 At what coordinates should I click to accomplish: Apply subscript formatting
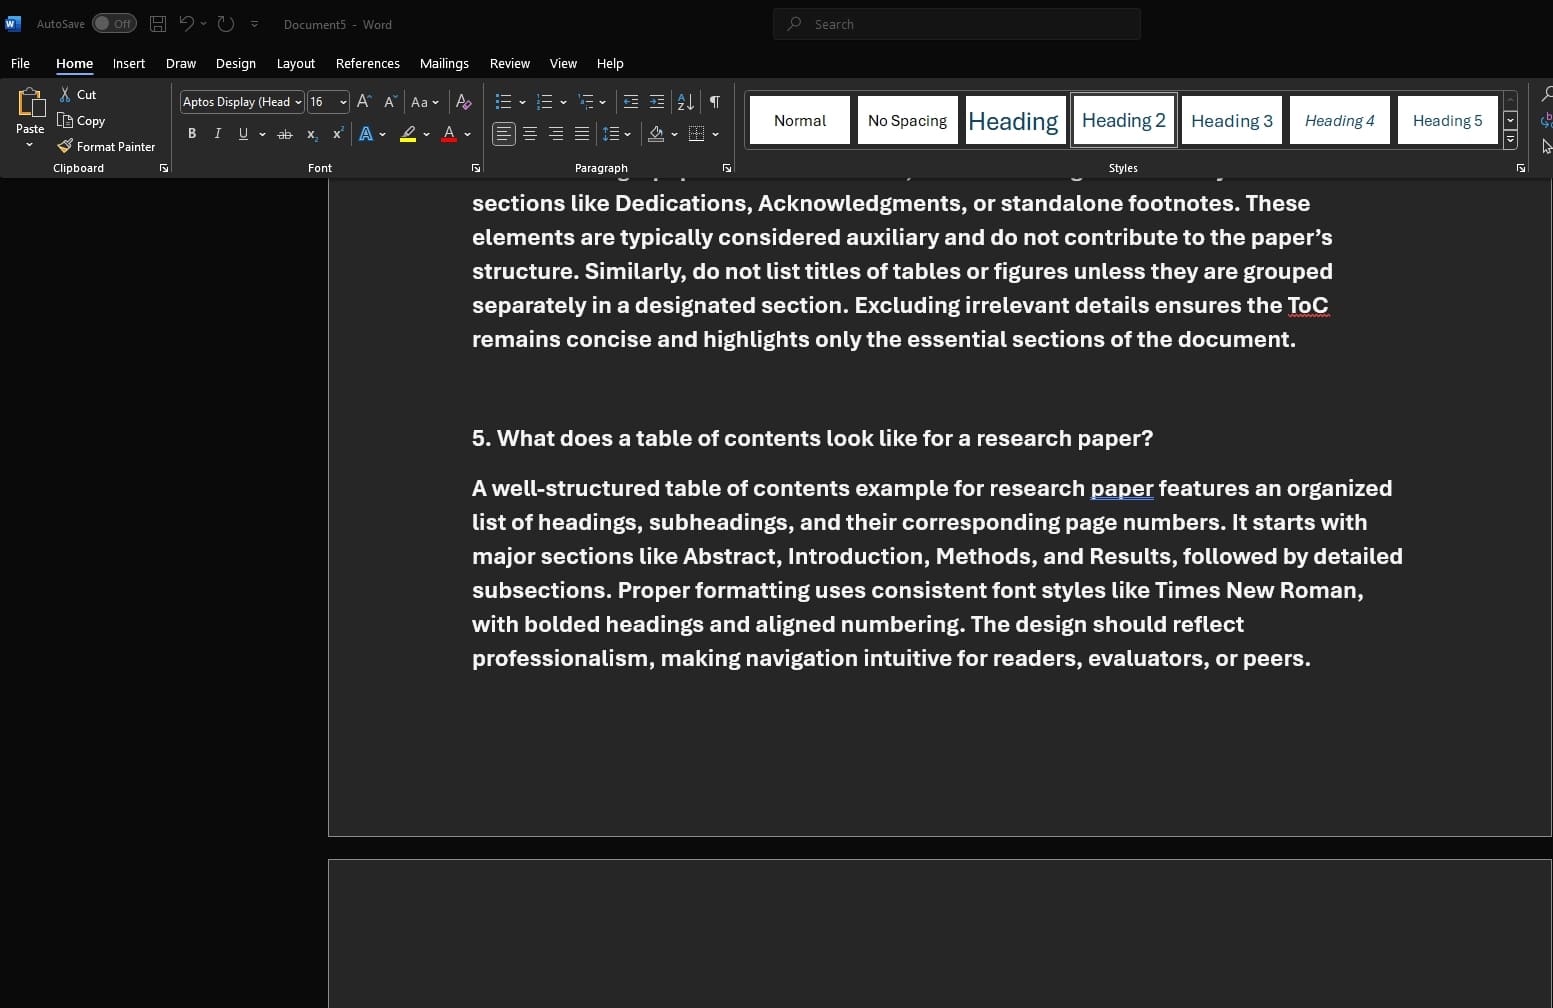(x=312, y=134)
